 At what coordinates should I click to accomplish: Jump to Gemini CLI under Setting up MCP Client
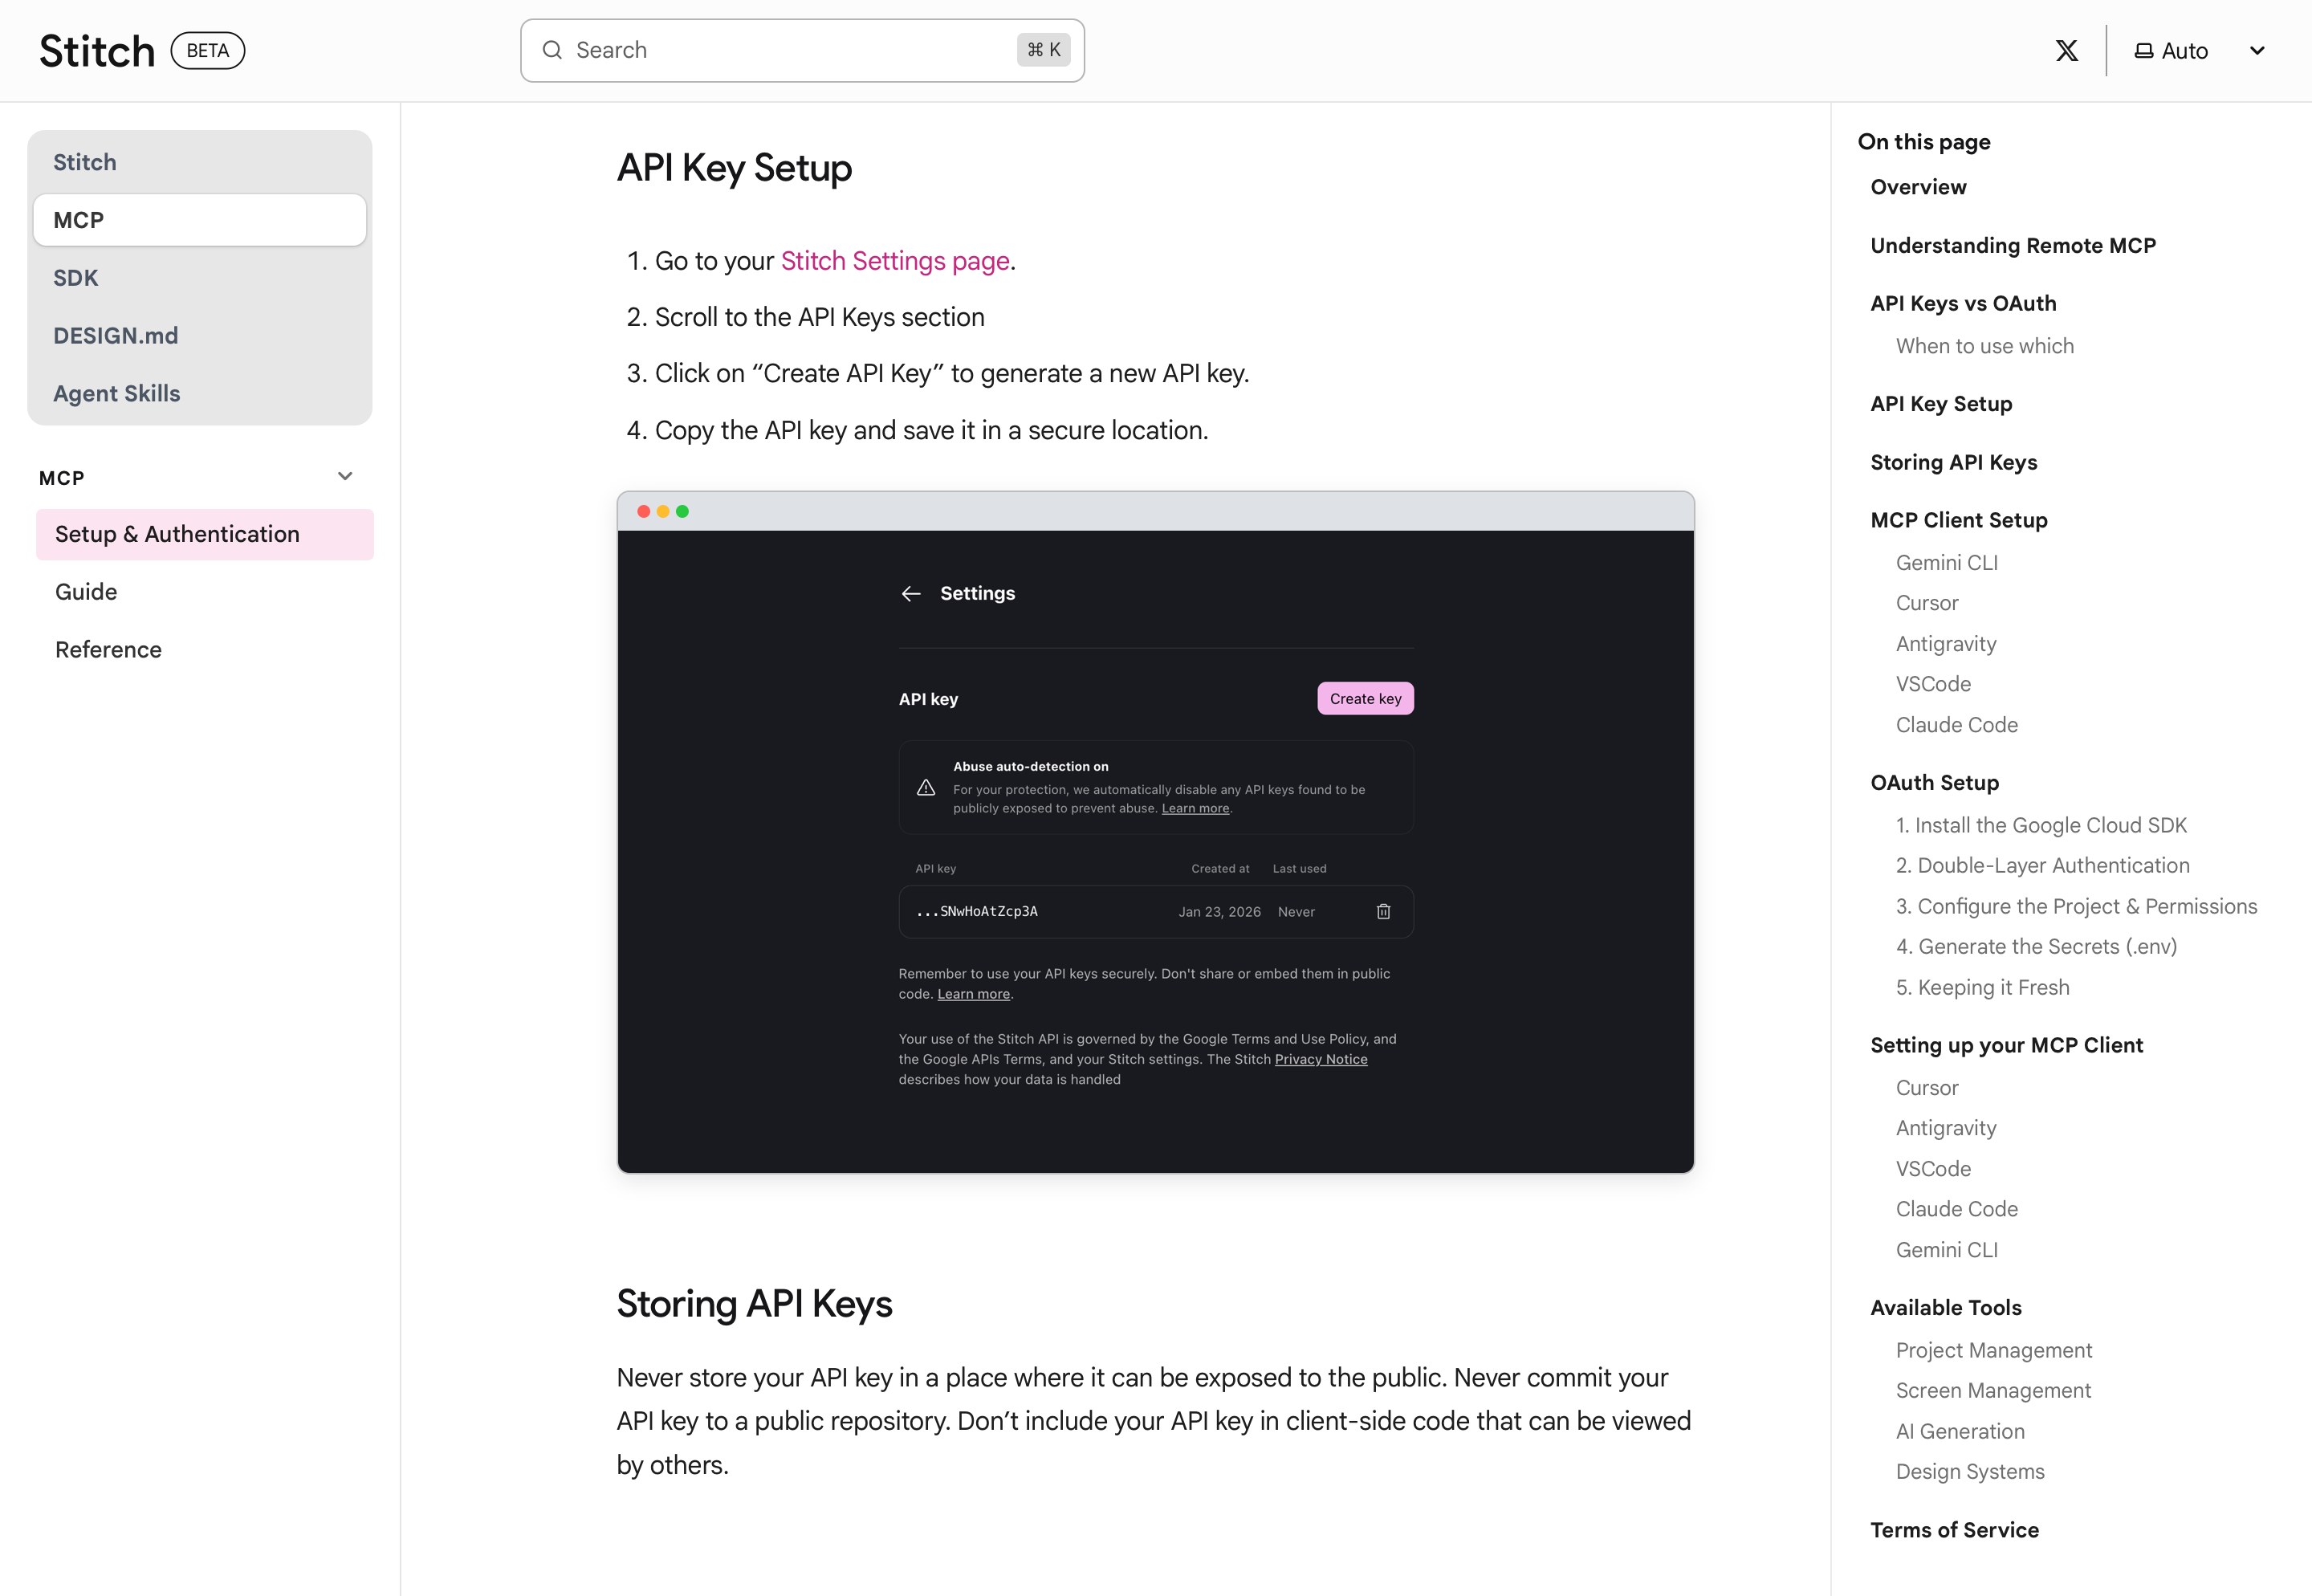[x=1947, y=1250]
